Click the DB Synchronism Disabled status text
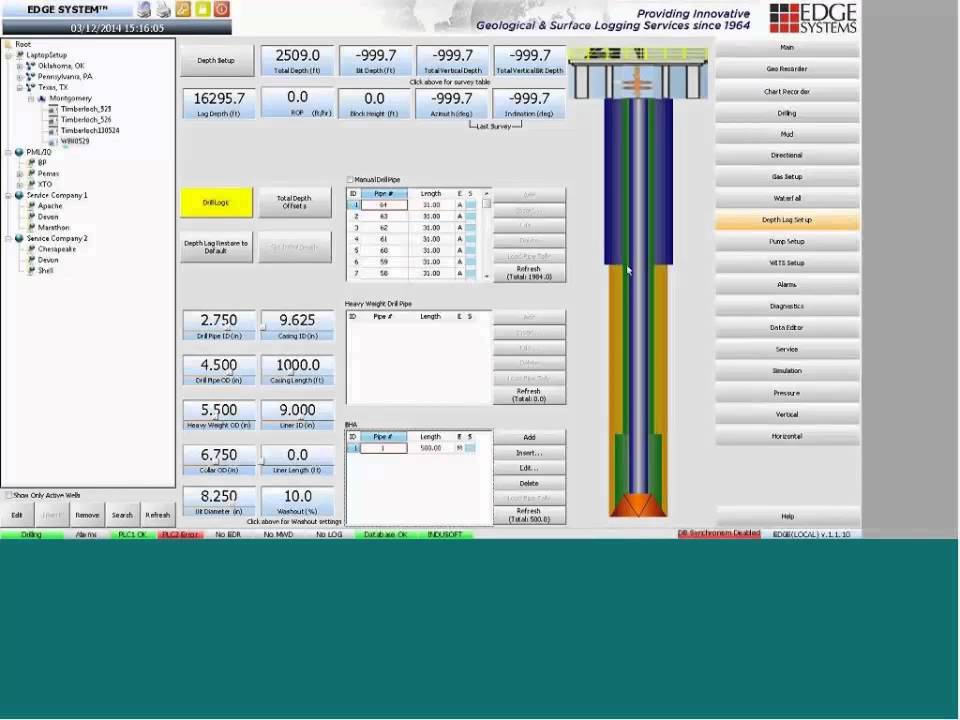The height and width of the screenshot is (720, 960). click(x=719, y=534)
